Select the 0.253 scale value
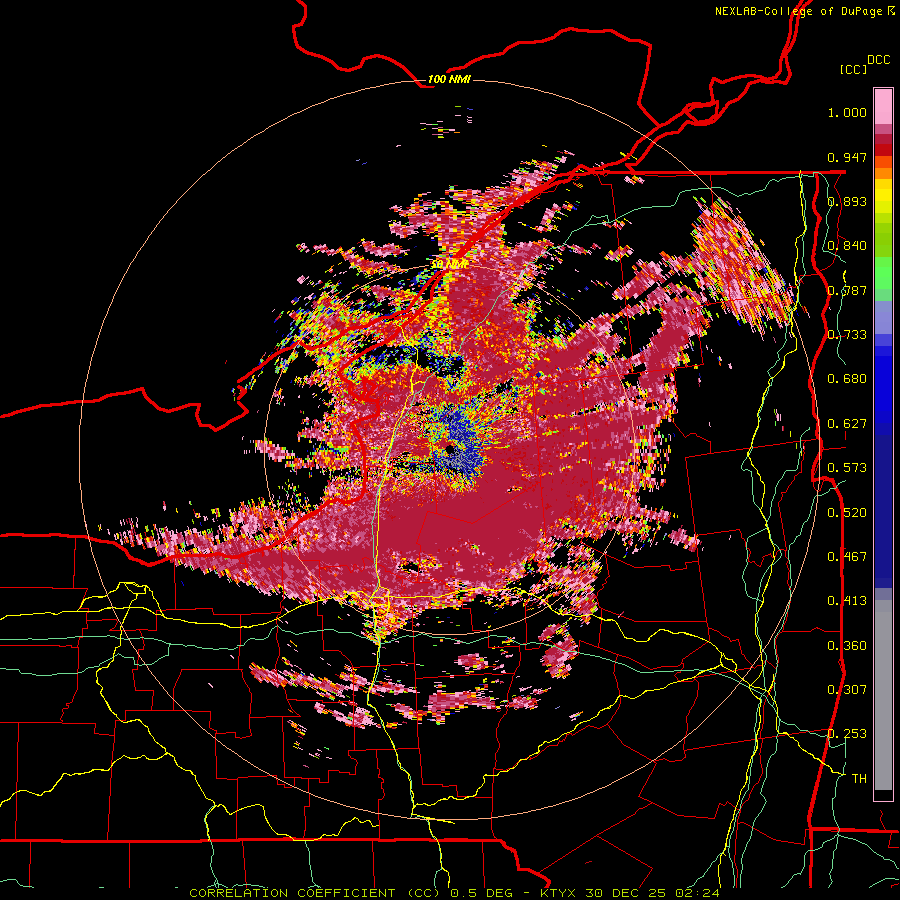Viewport: 900px width, 900px height. (x=847, y=734)
